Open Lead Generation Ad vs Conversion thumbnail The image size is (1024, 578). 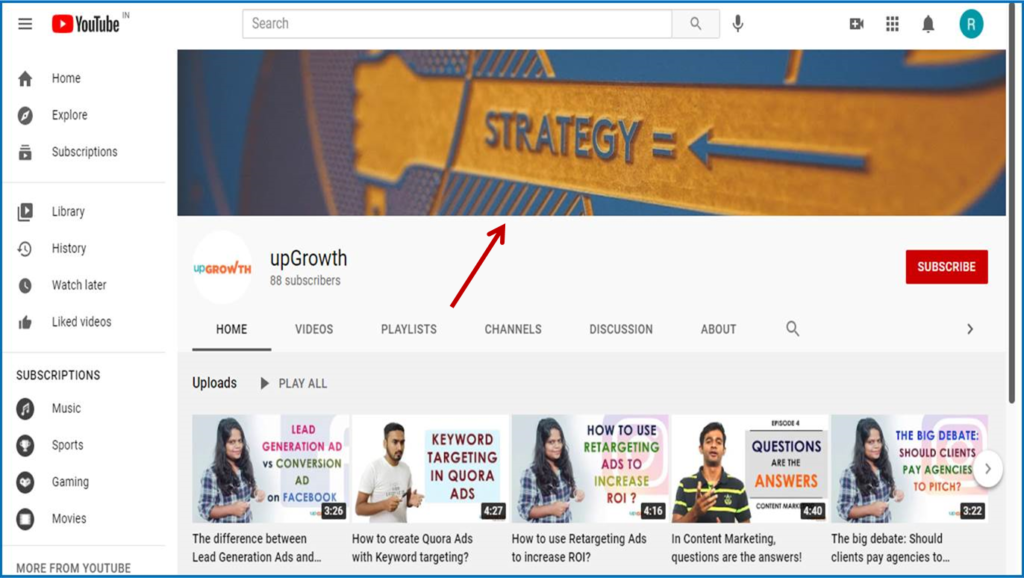(x=270, y=468)
